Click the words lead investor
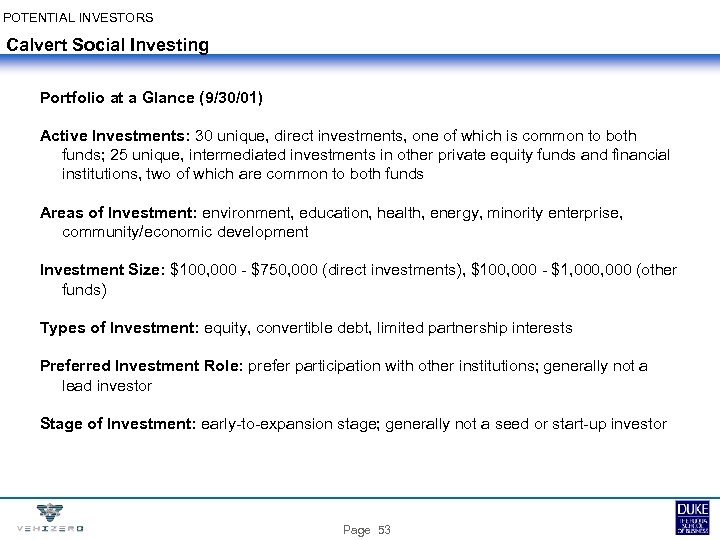 click(x=107, y=385)
